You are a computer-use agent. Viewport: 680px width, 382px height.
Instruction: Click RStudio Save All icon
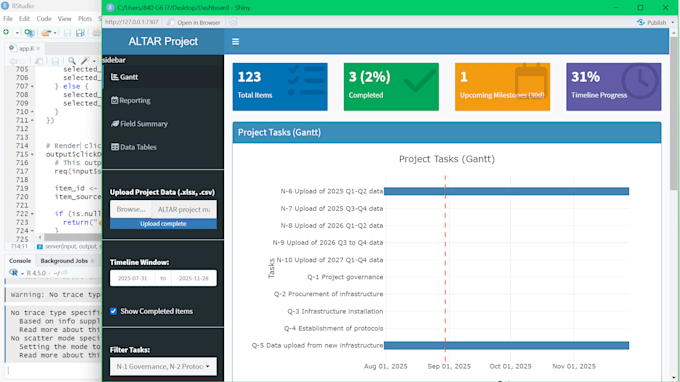[x=80, y=33]
